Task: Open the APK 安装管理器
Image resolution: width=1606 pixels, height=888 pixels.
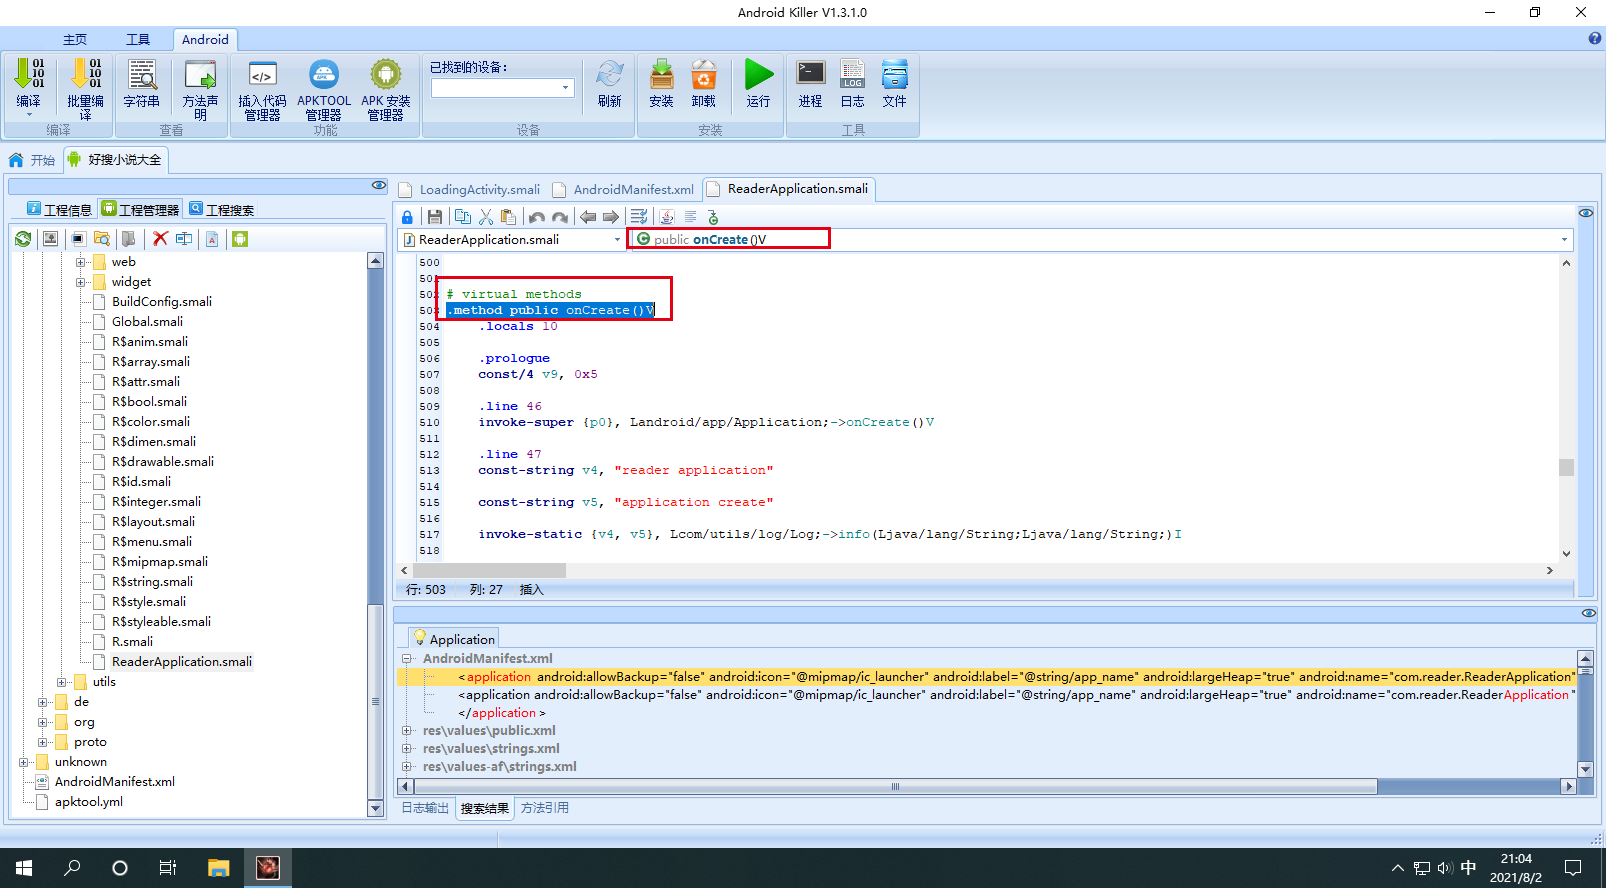Action: pos(386,75)
